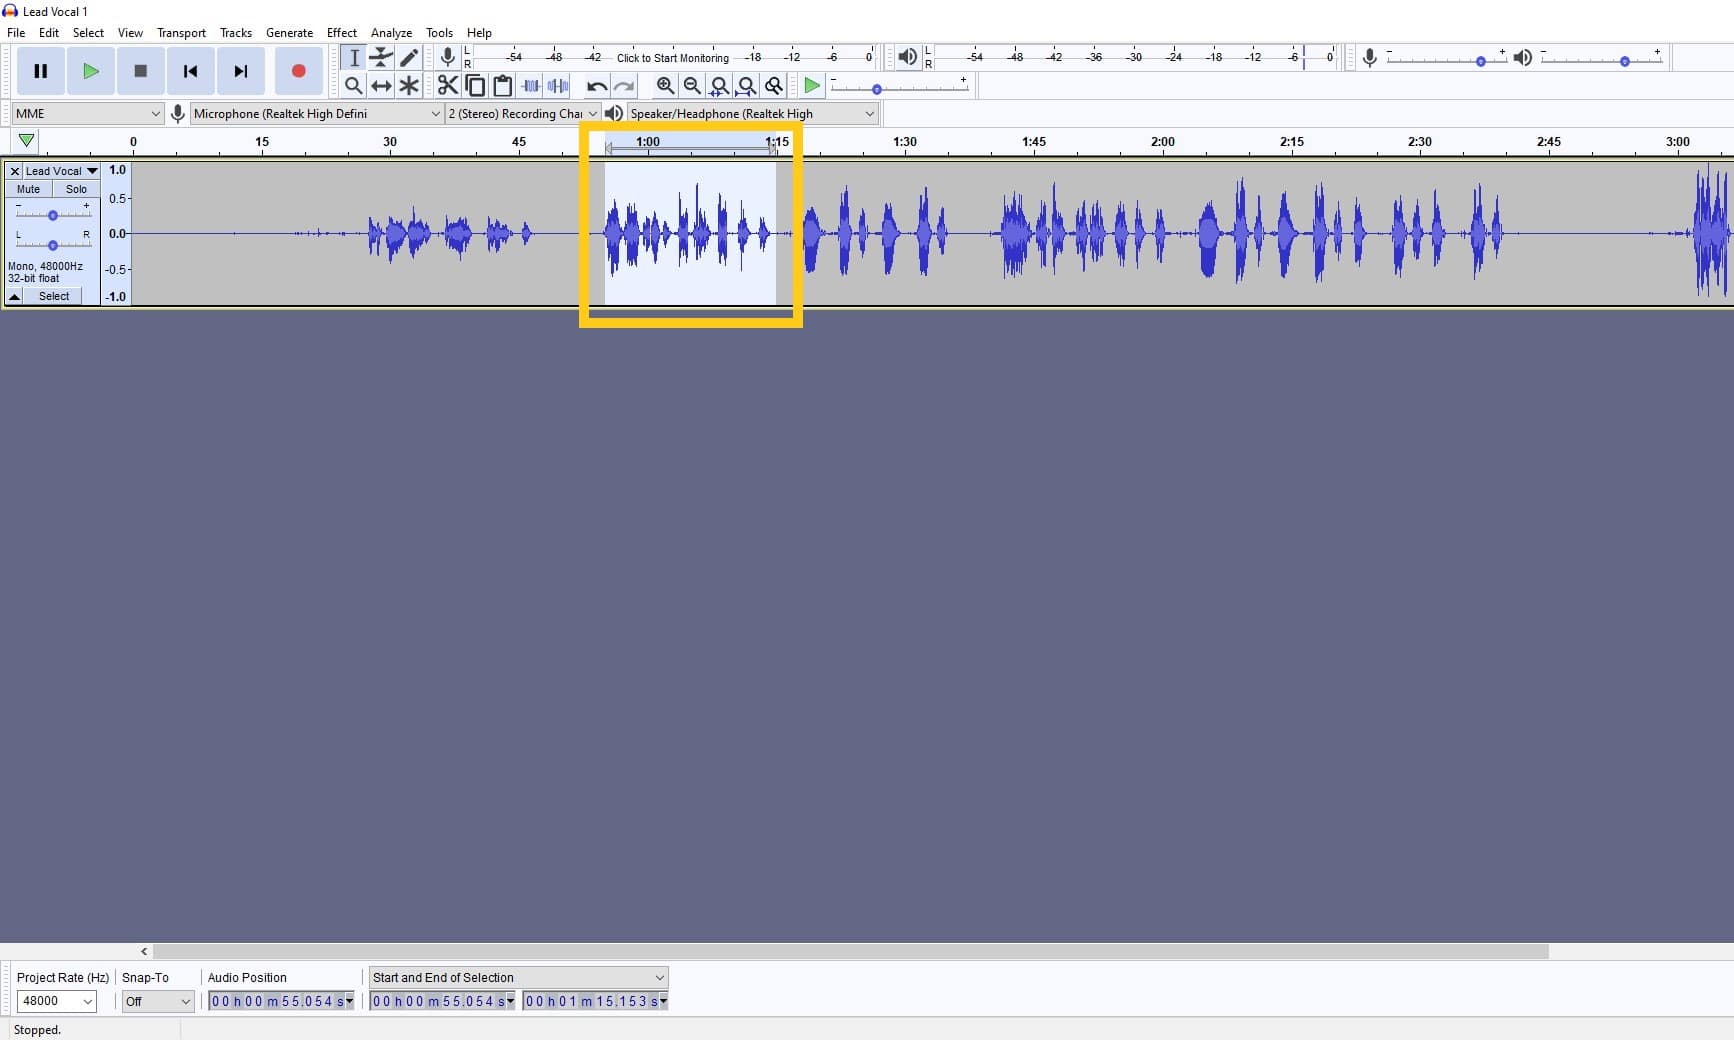Activate the Multi-tool
This screenshot has height=1040, width=1734.
coord(409,86)
